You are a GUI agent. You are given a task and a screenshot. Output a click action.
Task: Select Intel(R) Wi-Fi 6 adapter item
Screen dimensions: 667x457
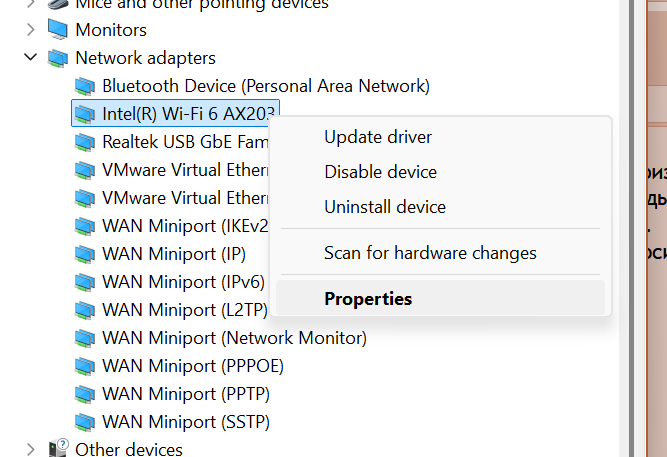click(x=175, y=114)
